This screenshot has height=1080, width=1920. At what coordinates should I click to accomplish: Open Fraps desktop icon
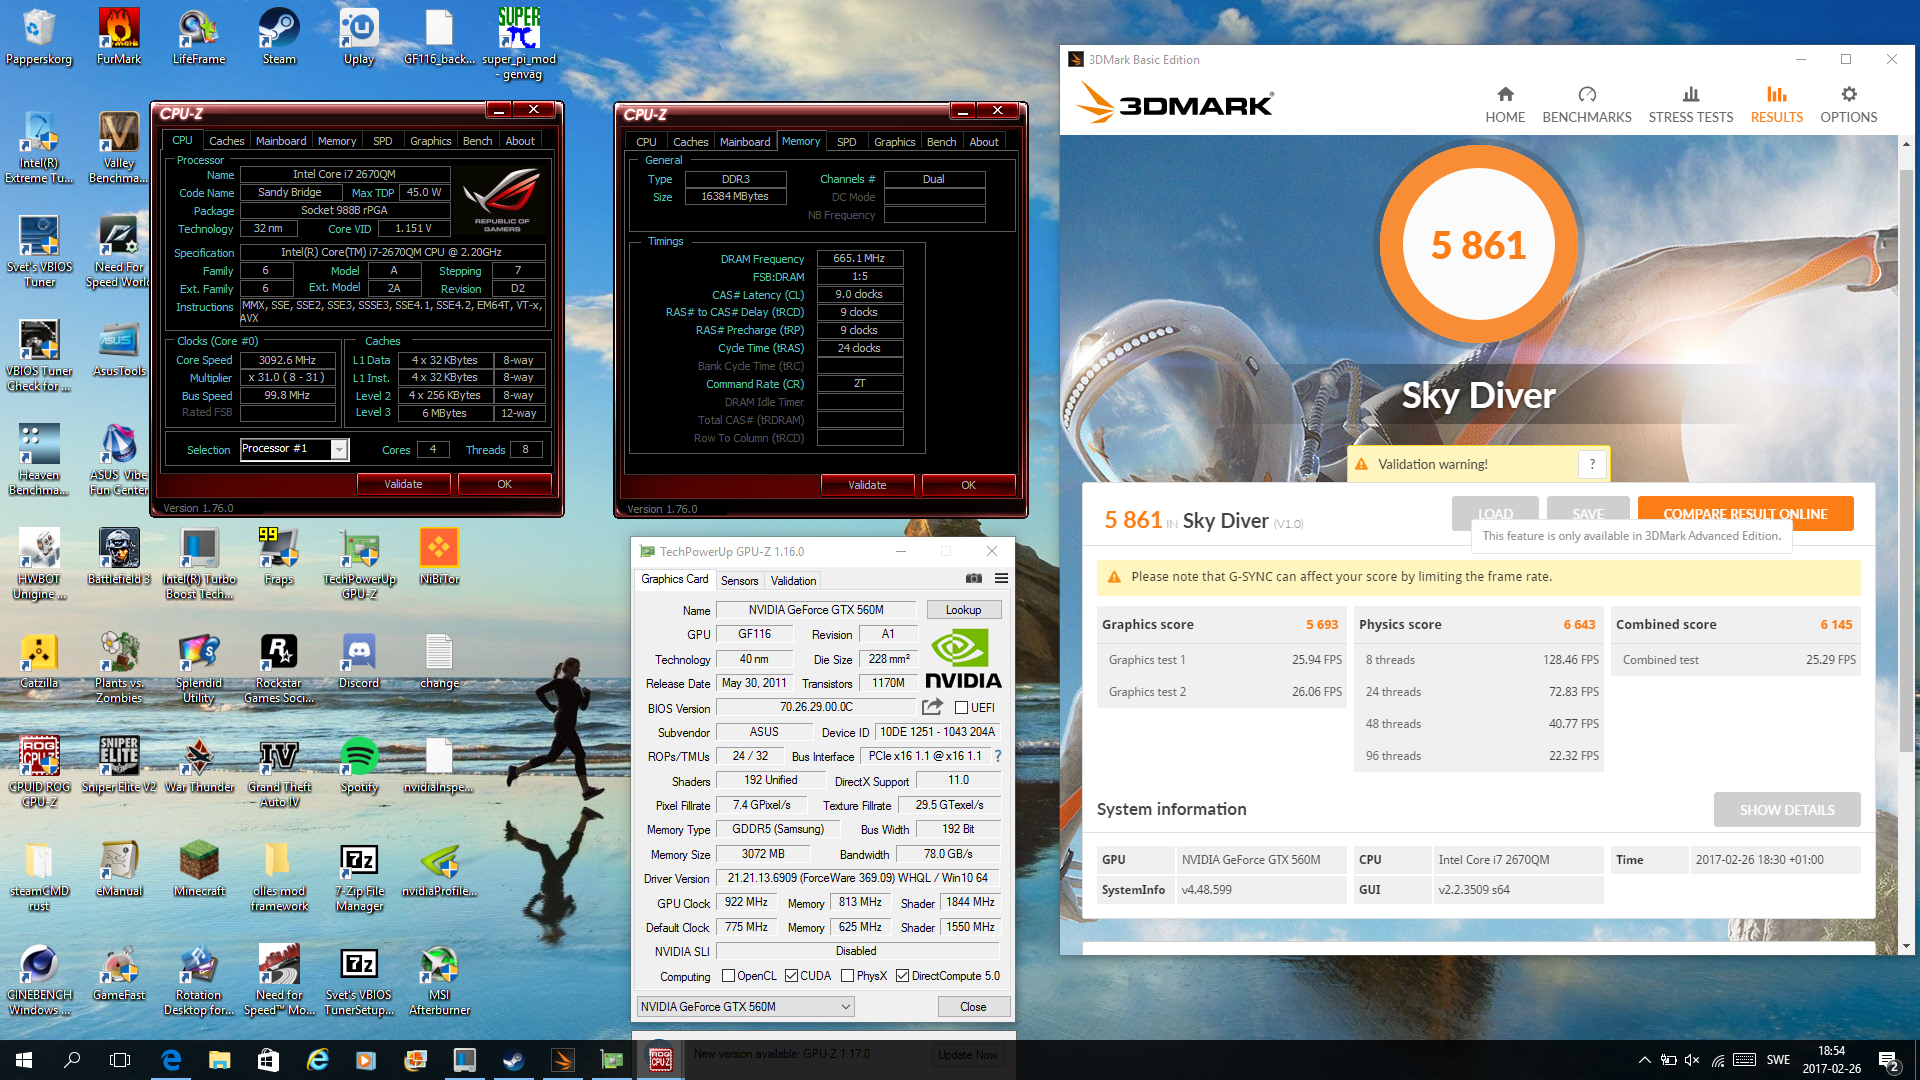point(279,556)
